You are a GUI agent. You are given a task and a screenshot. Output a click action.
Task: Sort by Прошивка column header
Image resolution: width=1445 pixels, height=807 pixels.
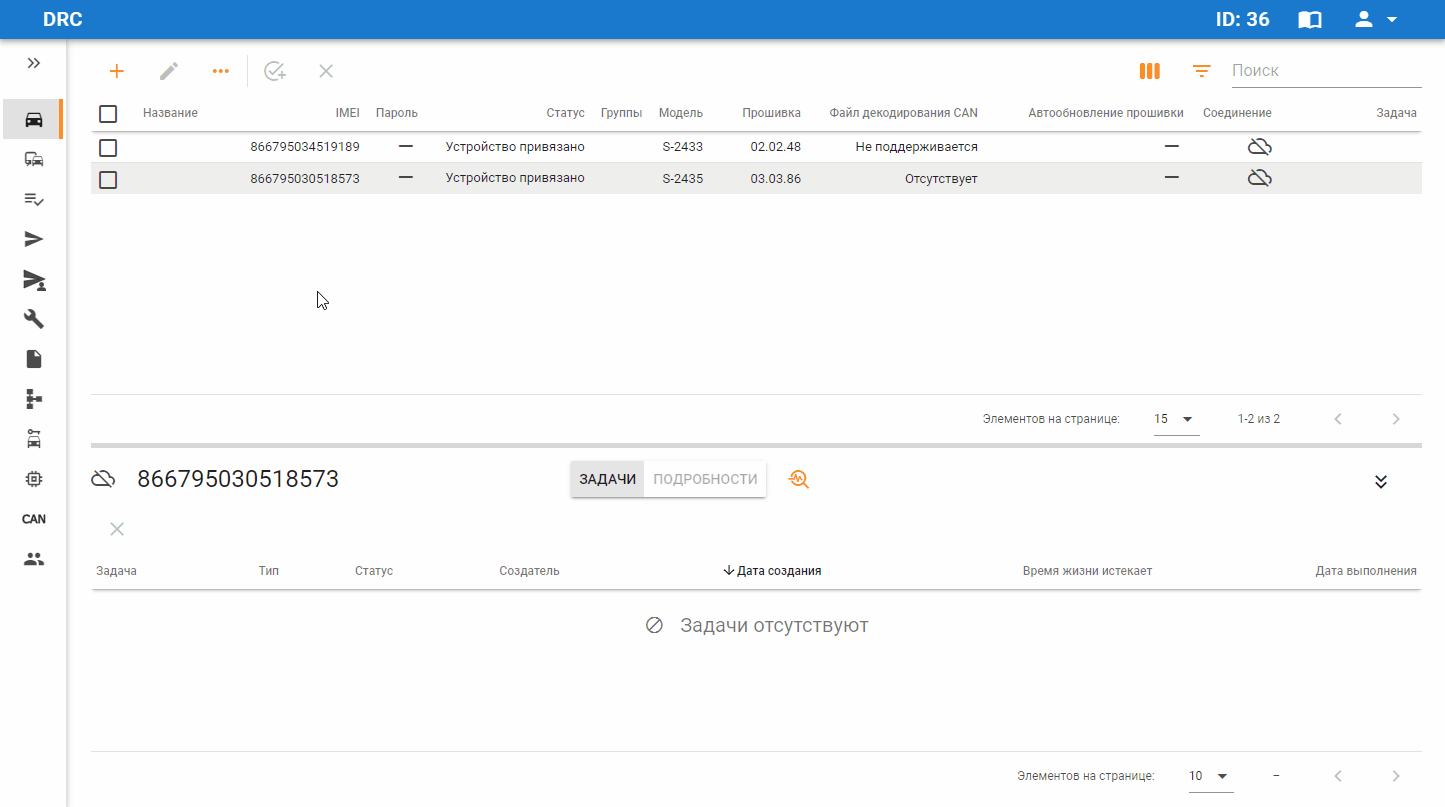771,113
